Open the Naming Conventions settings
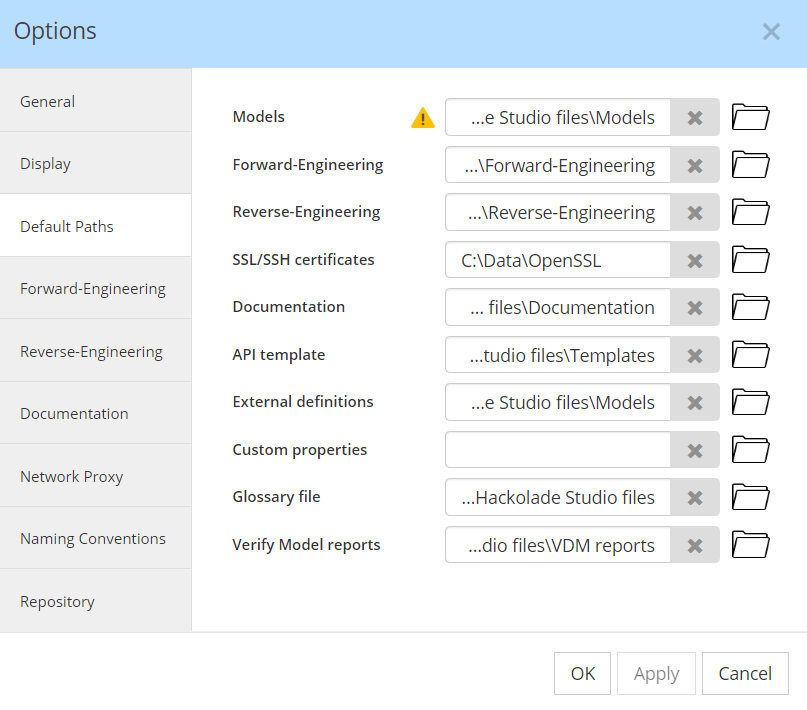The image size is (807, 710). (x=93, y=538)
